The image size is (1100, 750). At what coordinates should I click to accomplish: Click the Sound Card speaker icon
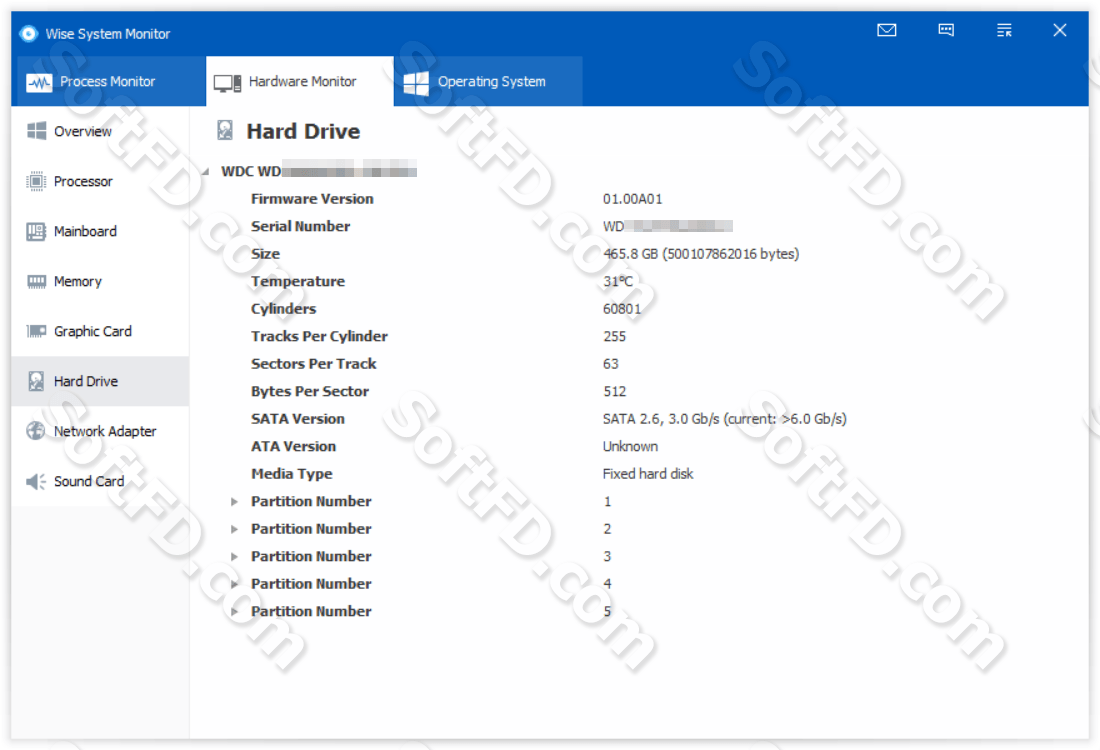pos(36,481)
